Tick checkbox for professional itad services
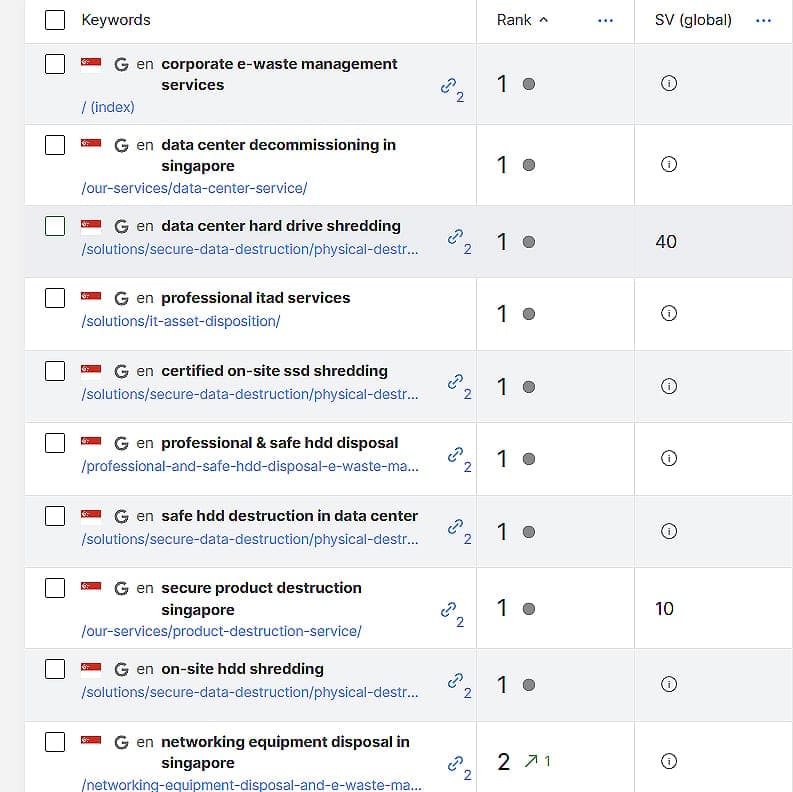793x792 pixels. 55,298
